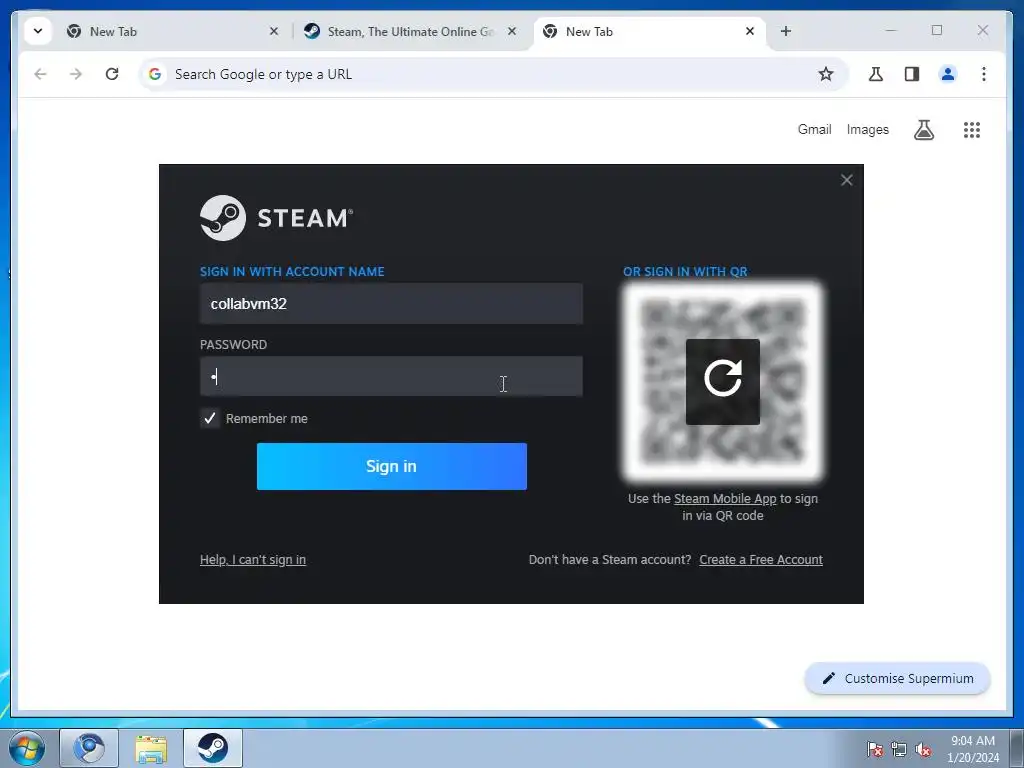Open the network tray icon
1024x768 pixels.
tap(899, 749)
